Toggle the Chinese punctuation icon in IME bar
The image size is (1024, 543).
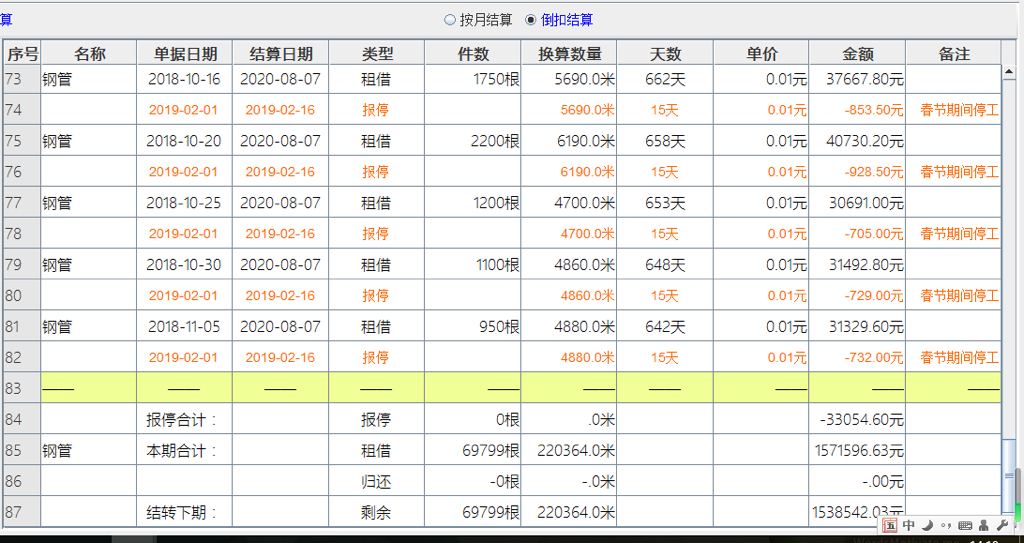946,525
